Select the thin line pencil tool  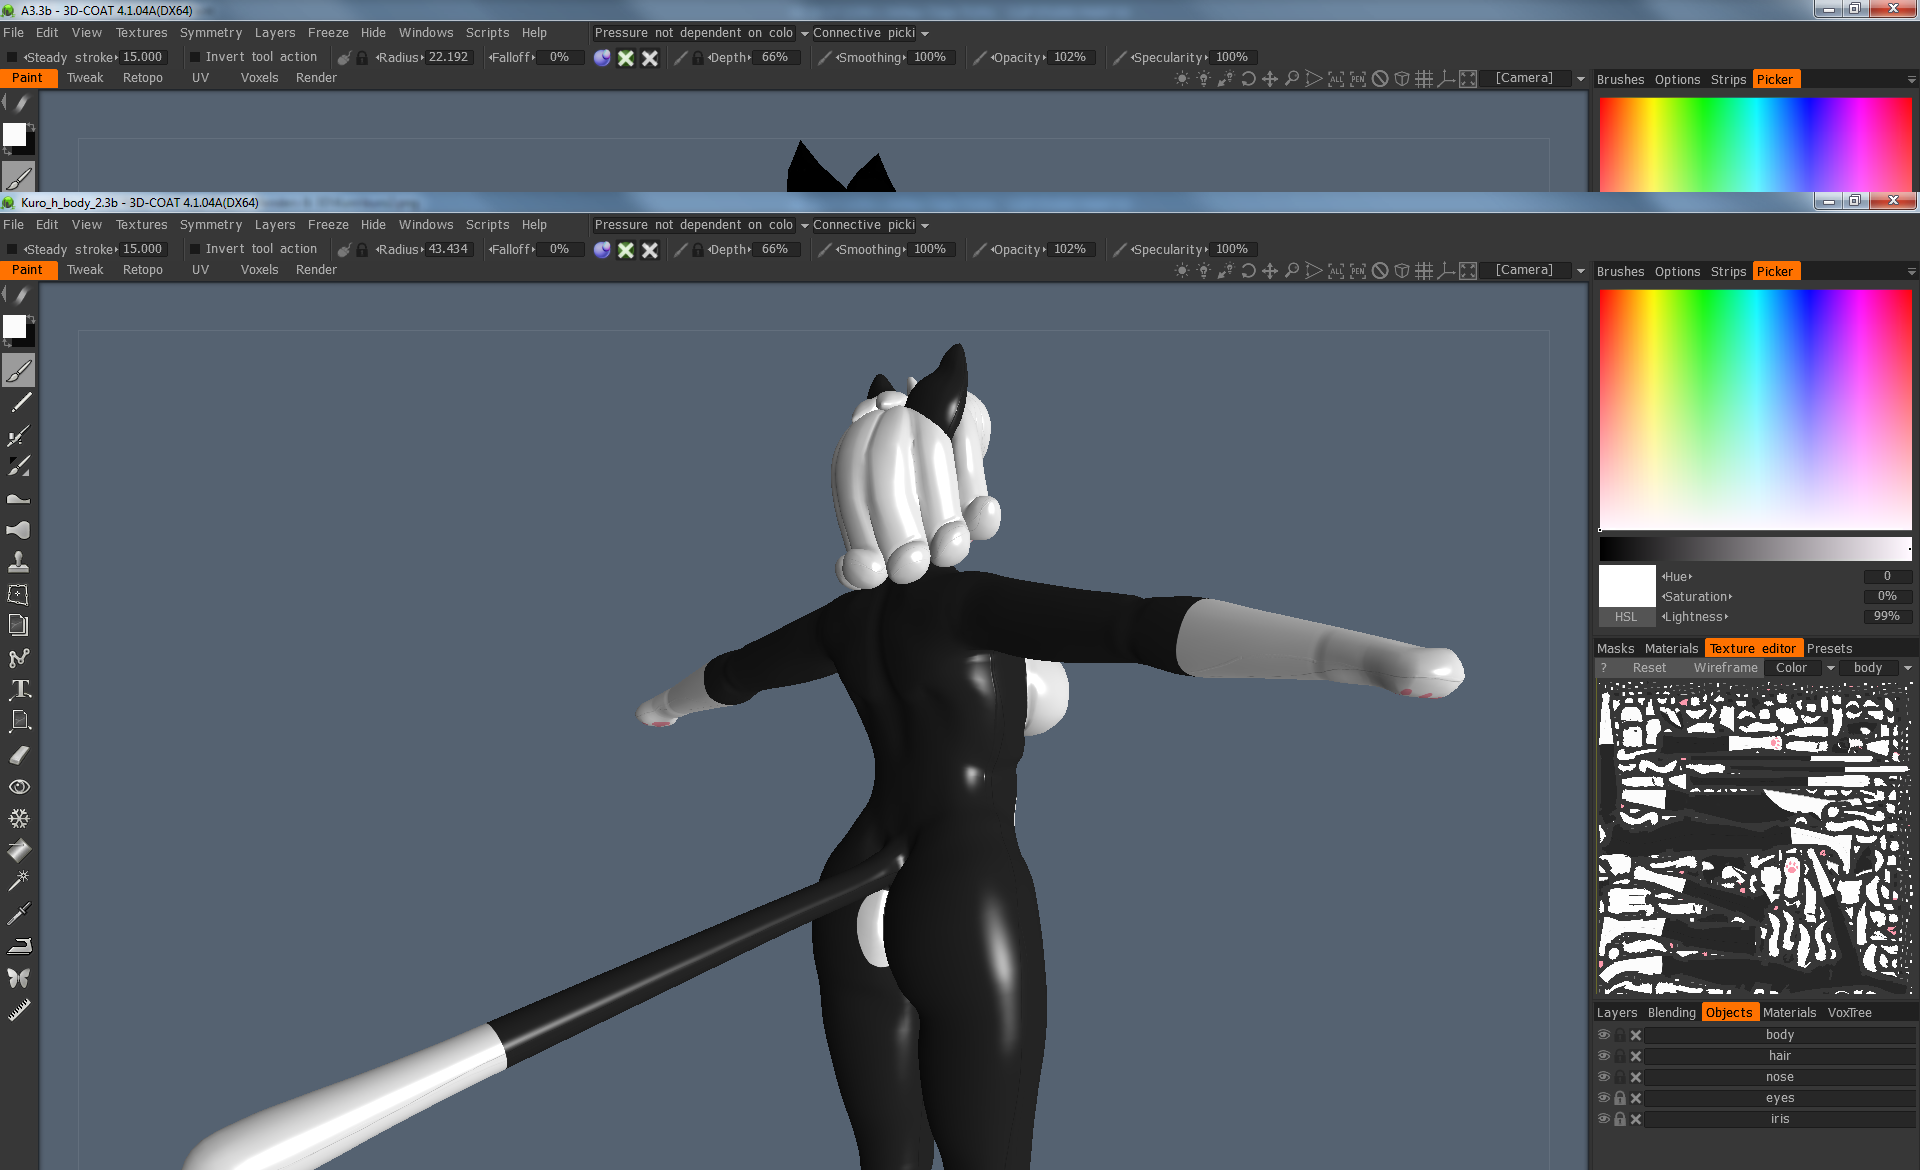coord(19,403)
